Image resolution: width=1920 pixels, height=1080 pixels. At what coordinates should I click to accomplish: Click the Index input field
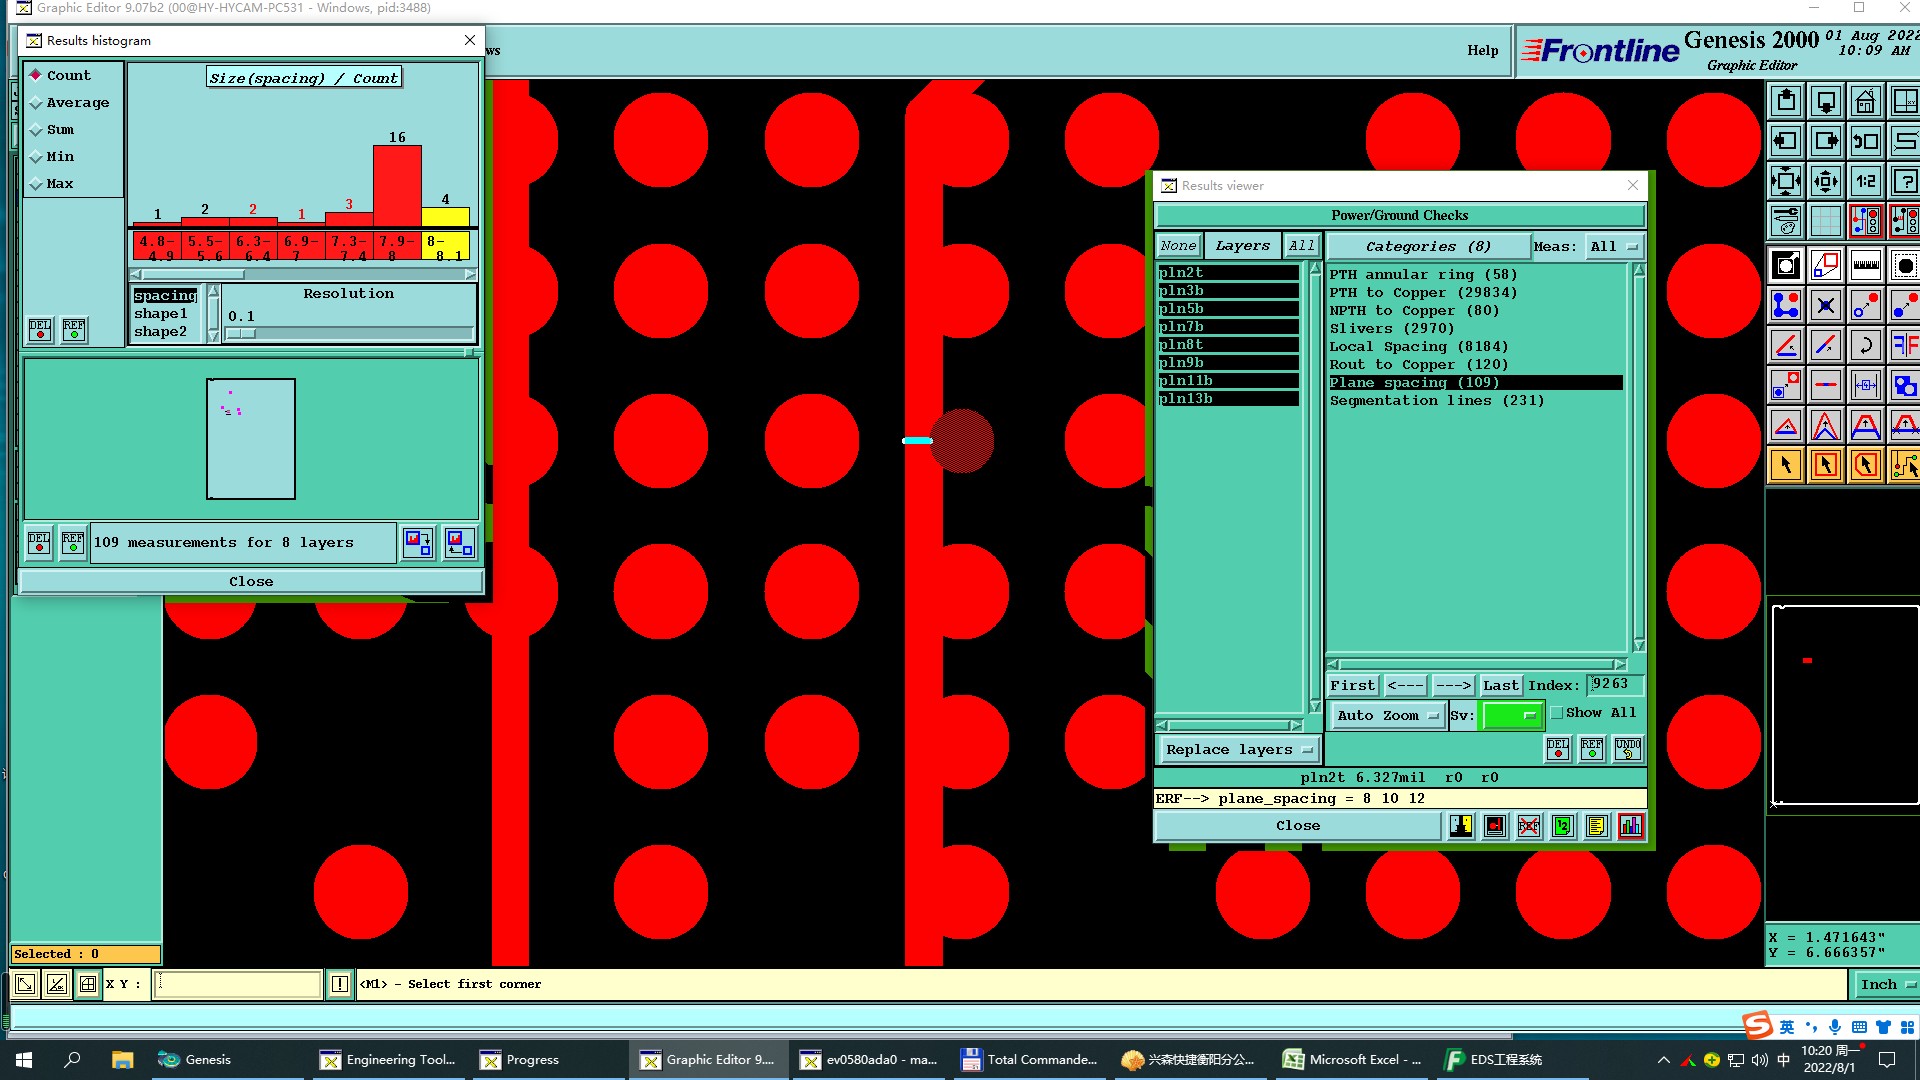click(x=1612, y=685)
